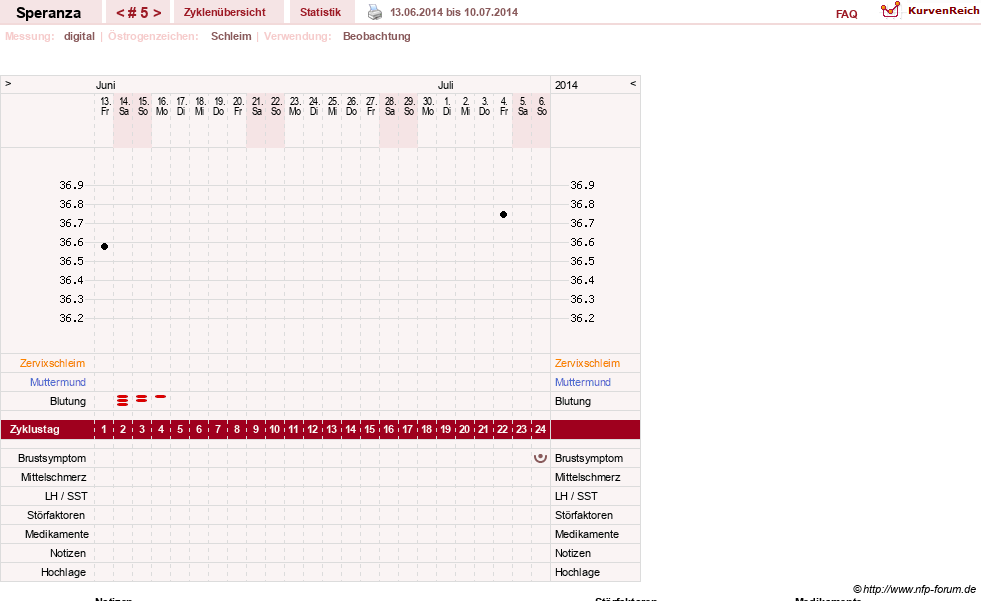Collapse the chart with the top-right < arrow

(x=633, y=83)
